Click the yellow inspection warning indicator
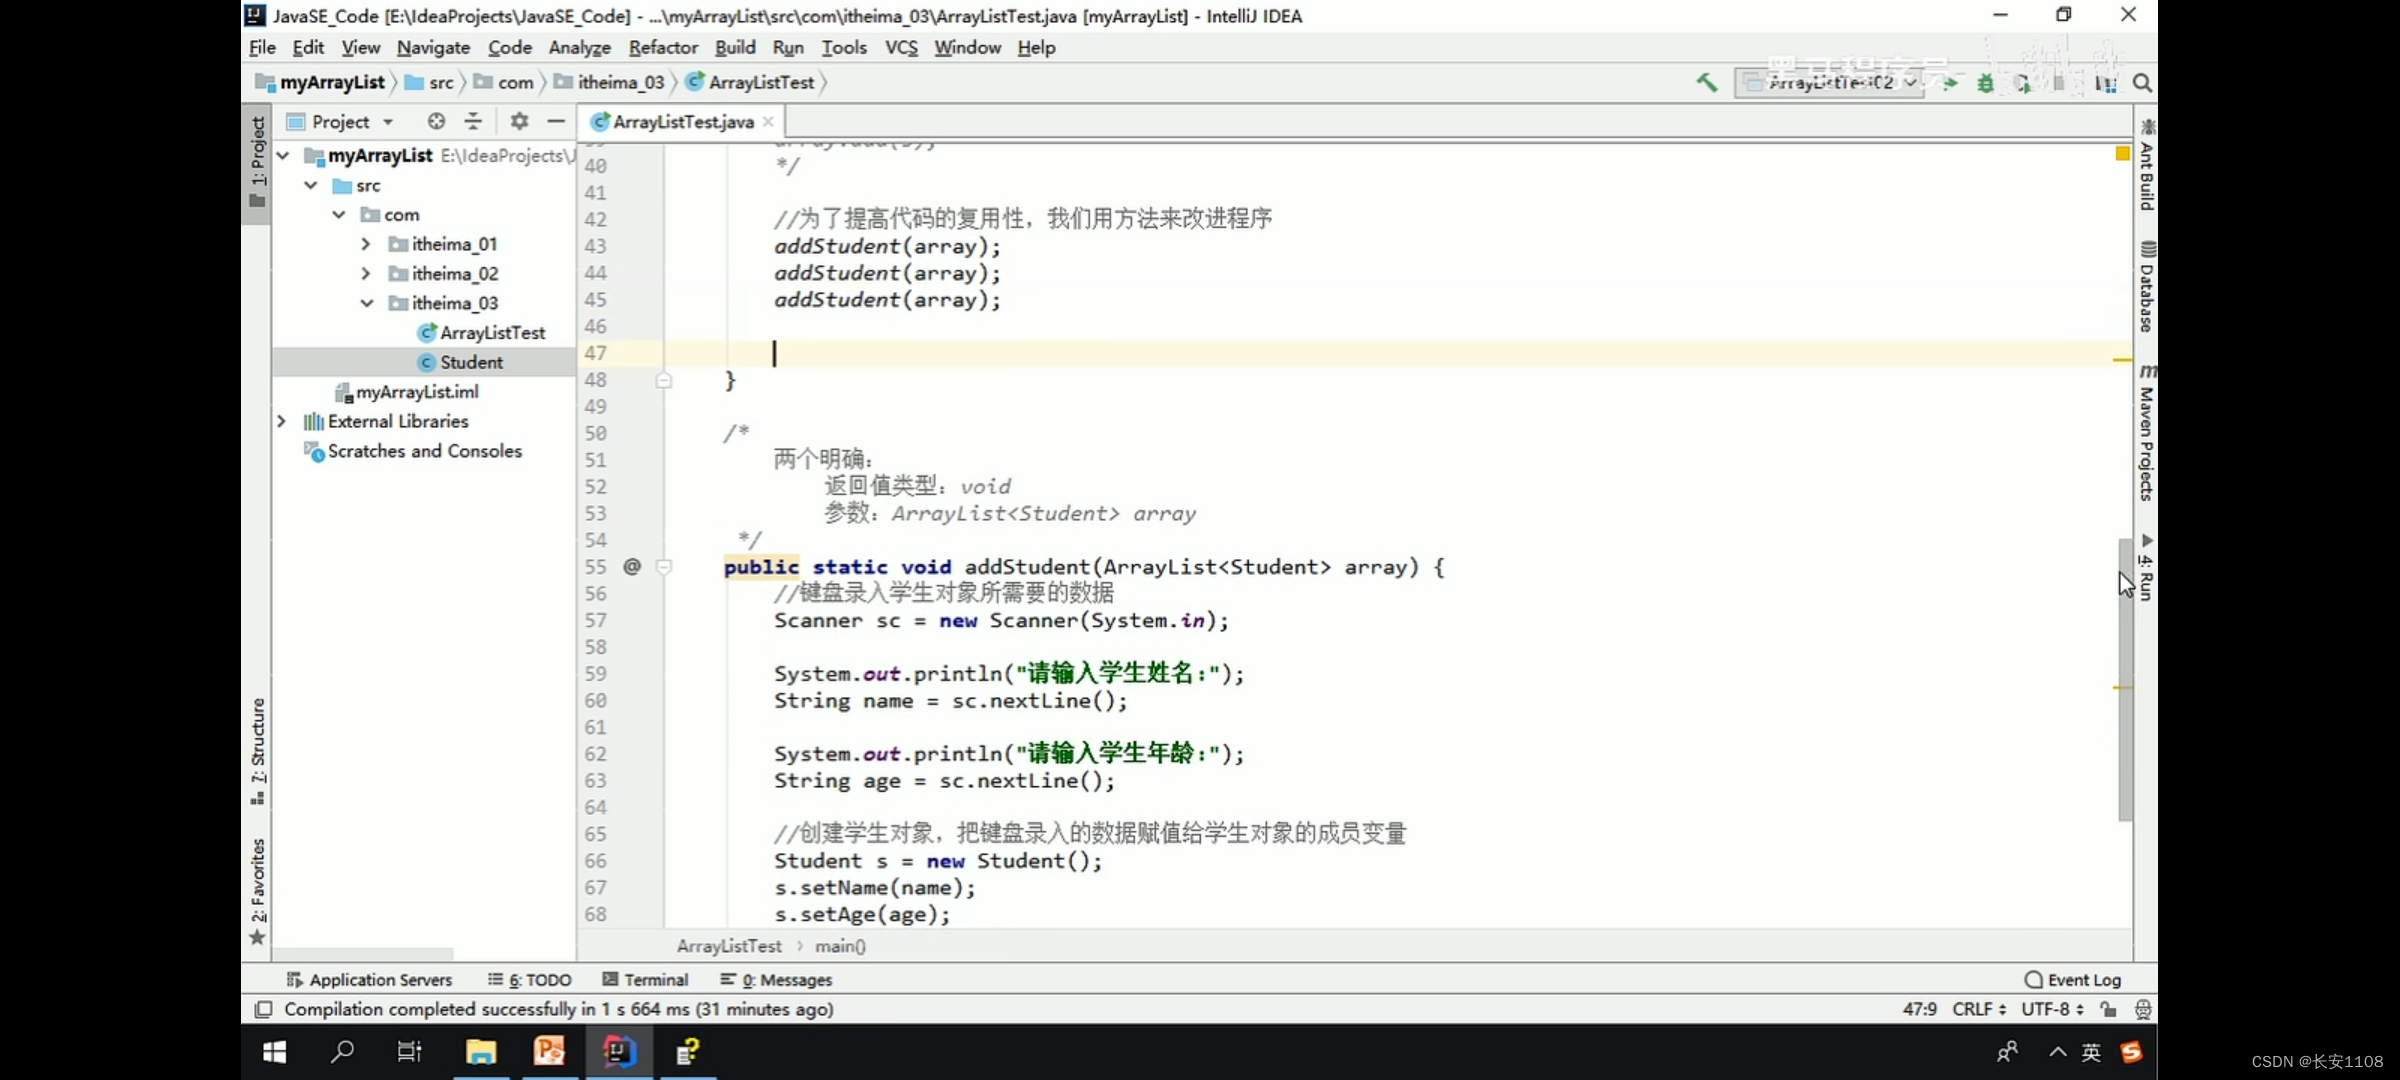 (x=2122, y=153)
